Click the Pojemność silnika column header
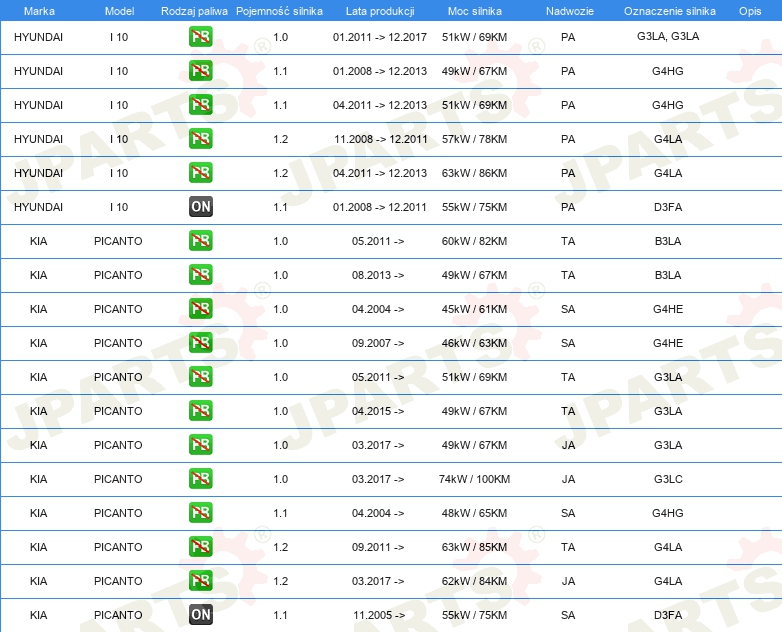 pyautogui.click(x=279, y=11)
